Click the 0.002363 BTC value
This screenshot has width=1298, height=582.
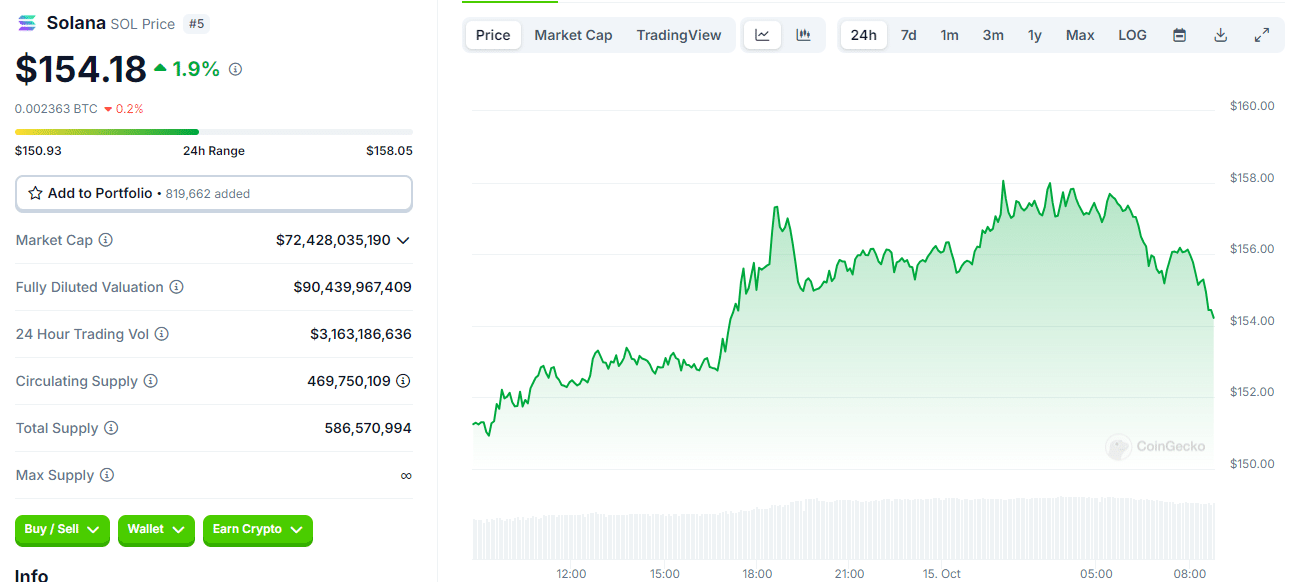coord(56,108)
